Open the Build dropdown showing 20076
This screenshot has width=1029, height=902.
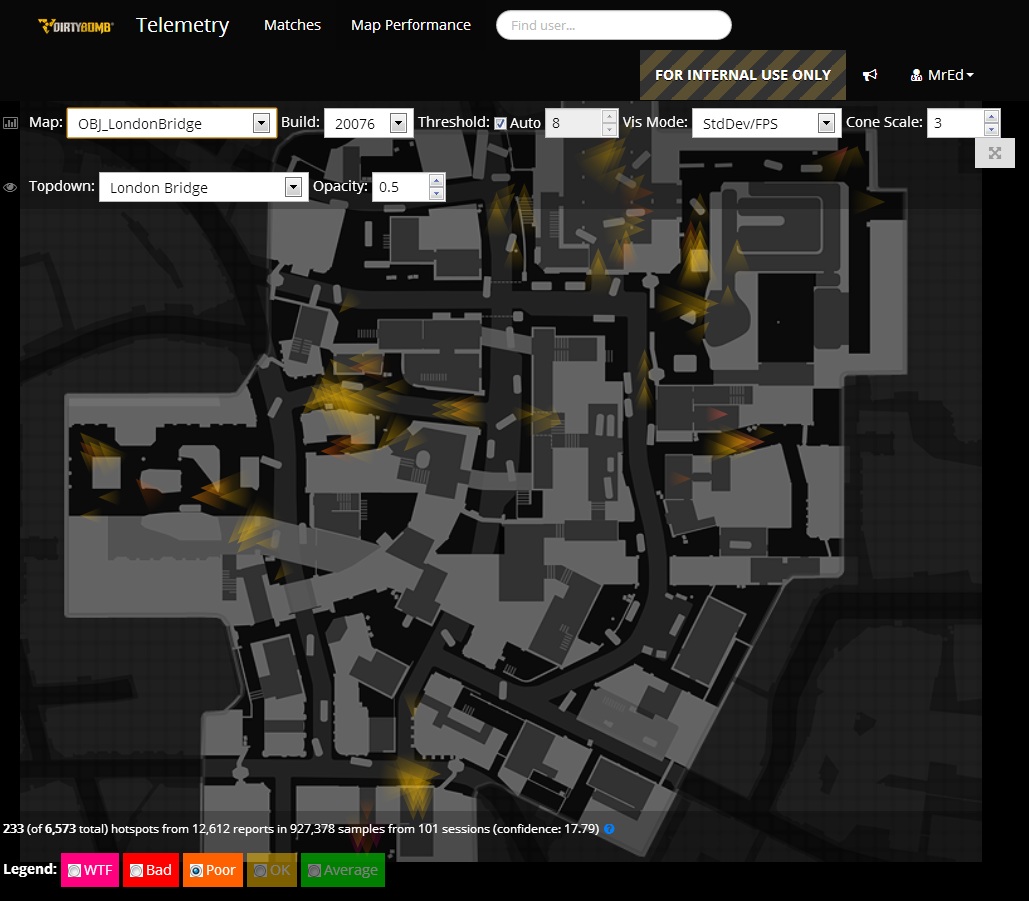(x=368, y=123)
